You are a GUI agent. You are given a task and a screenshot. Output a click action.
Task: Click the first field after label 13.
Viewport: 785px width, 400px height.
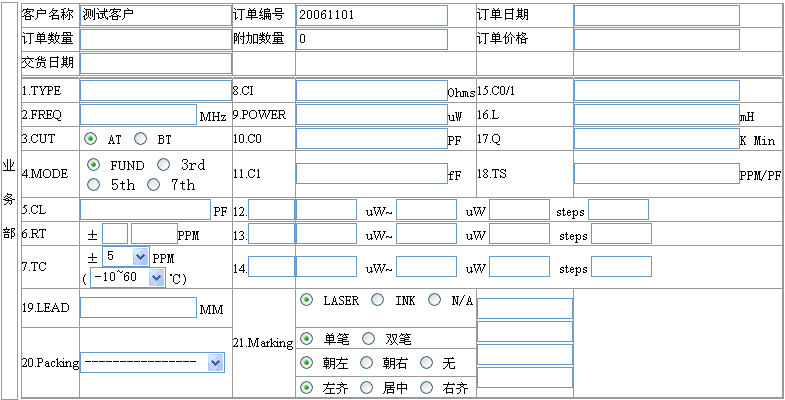point(271,234)
